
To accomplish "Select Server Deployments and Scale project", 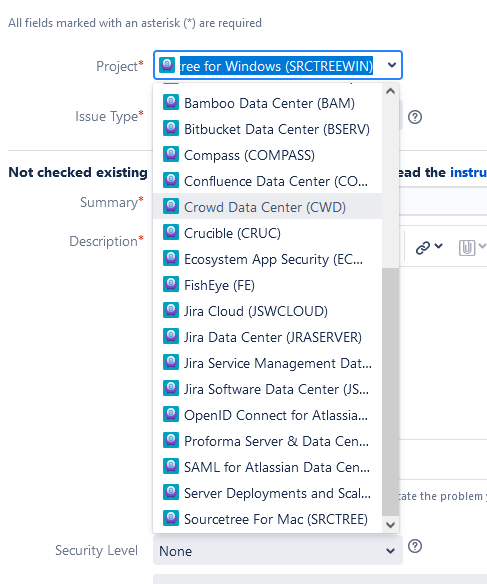I will point(267,493).
